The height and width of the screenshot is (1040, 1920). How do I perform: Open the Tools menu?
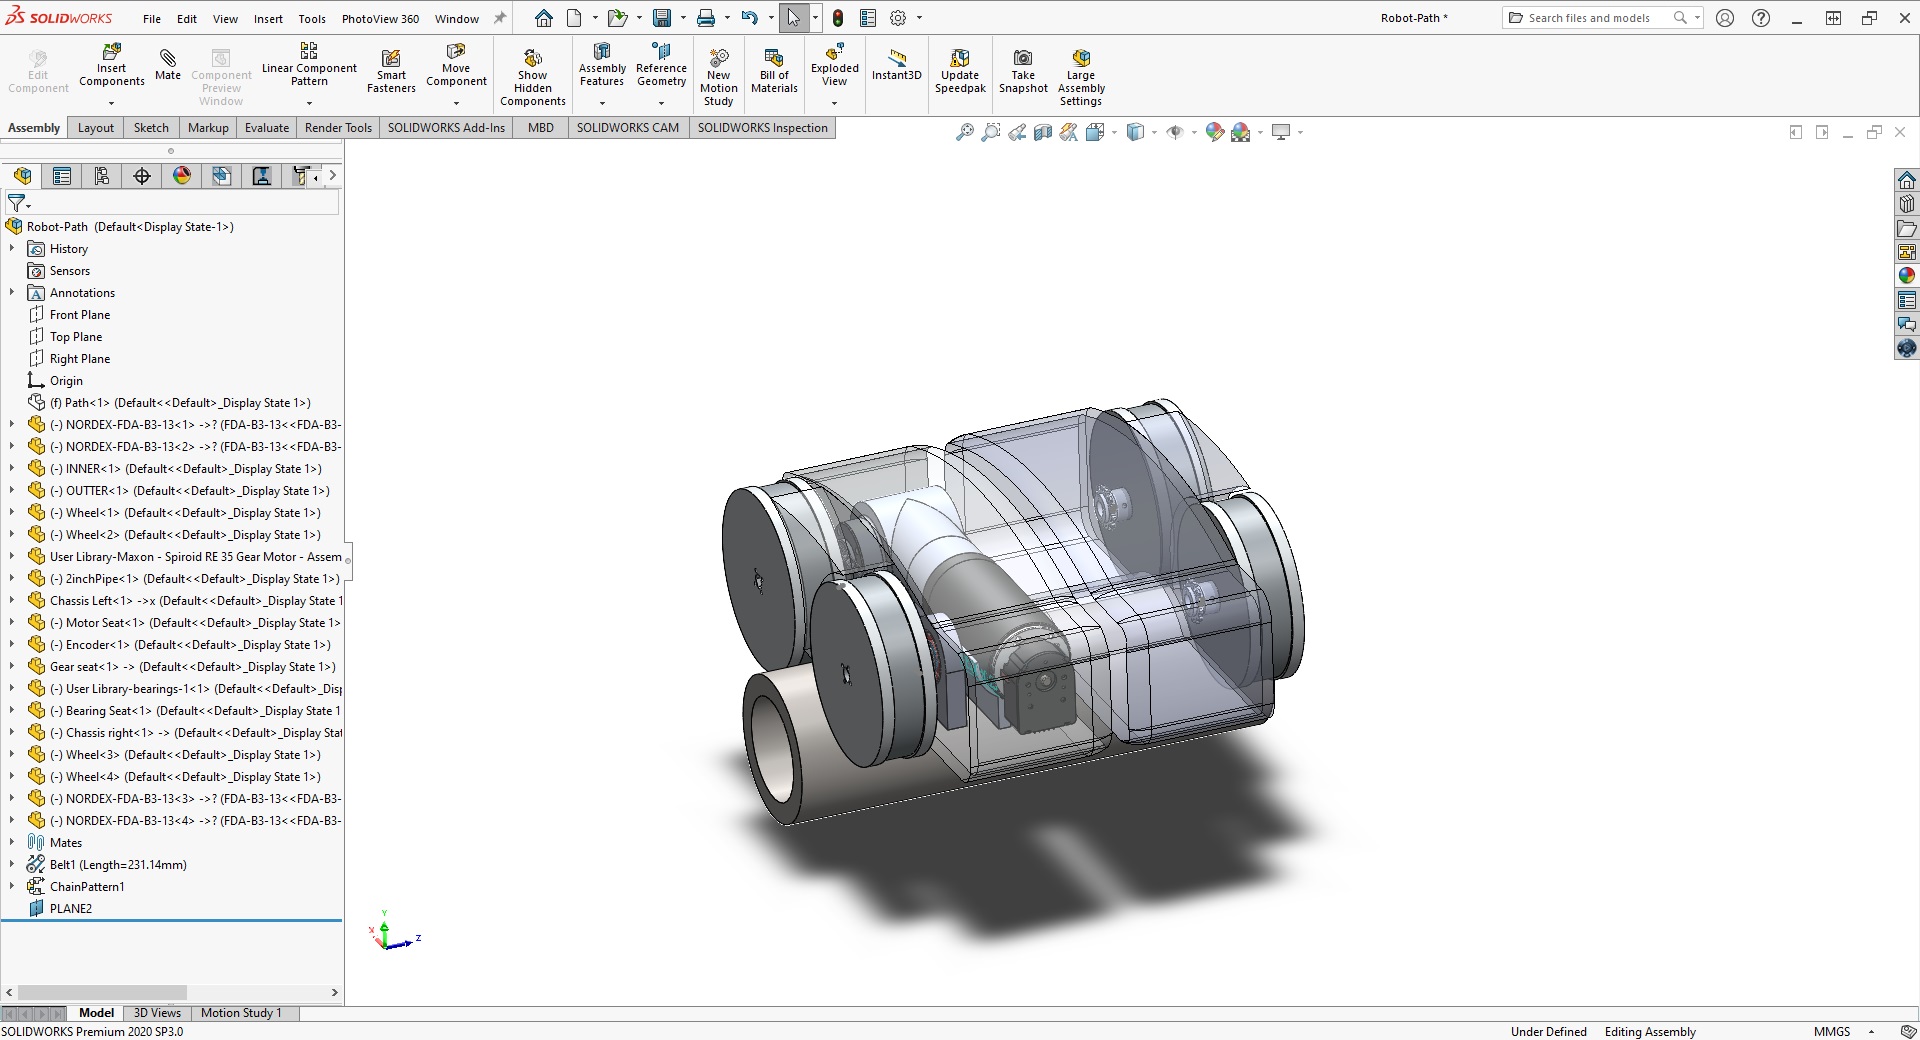pos(312,19)
